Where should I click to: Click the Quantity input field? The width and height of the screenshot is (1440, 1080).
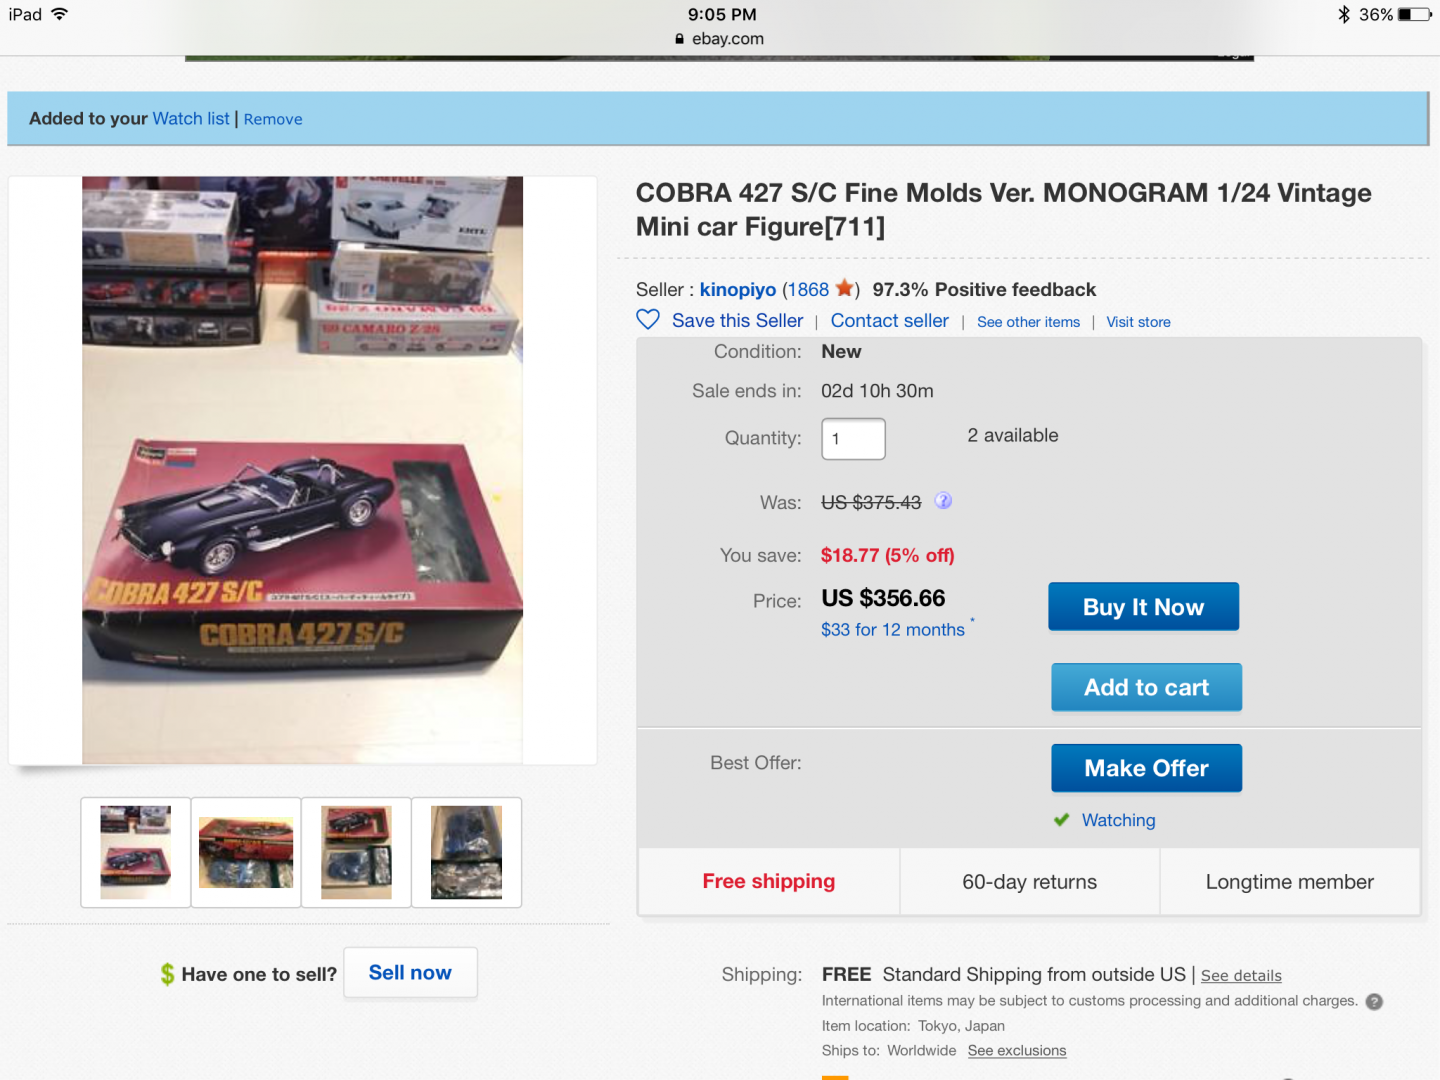(853, 439)
